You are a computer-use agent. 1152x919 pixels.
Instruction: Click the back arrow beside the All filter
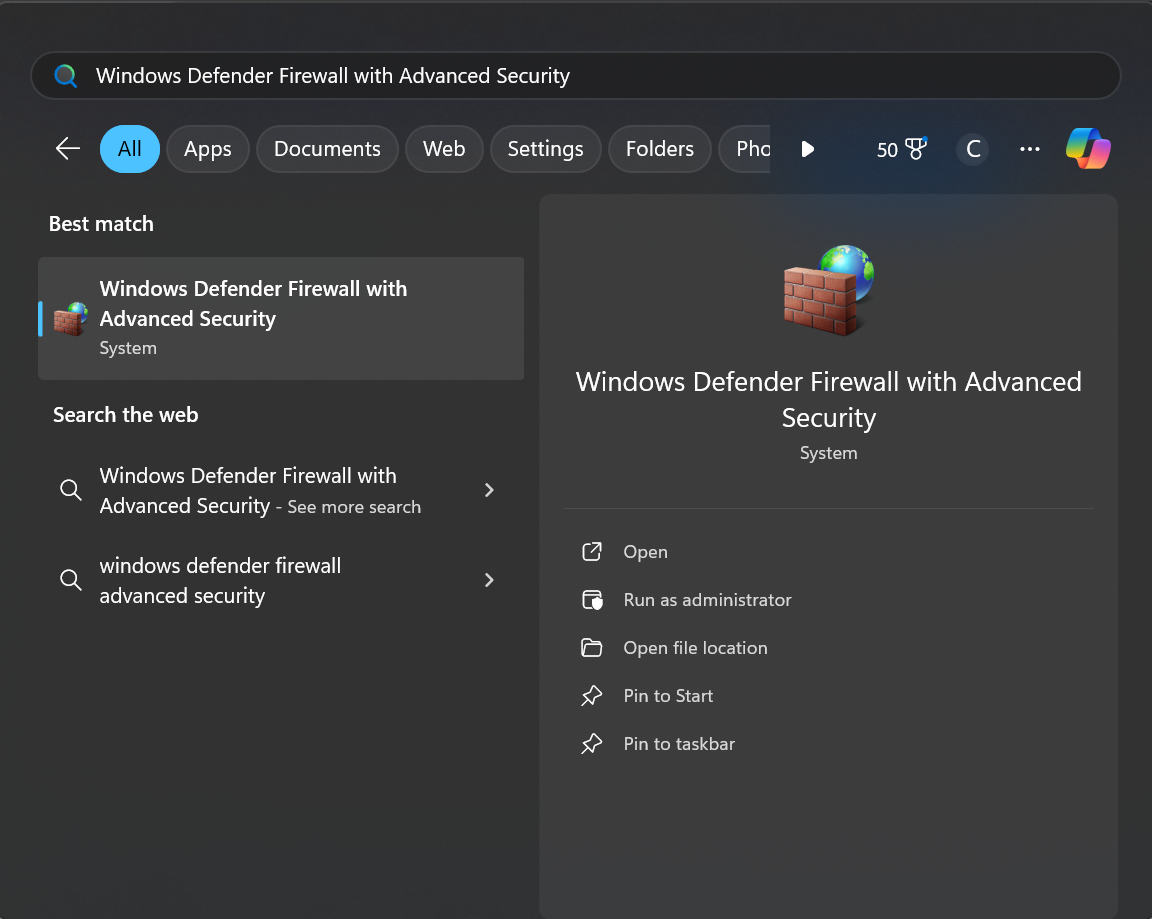point(68,148)
